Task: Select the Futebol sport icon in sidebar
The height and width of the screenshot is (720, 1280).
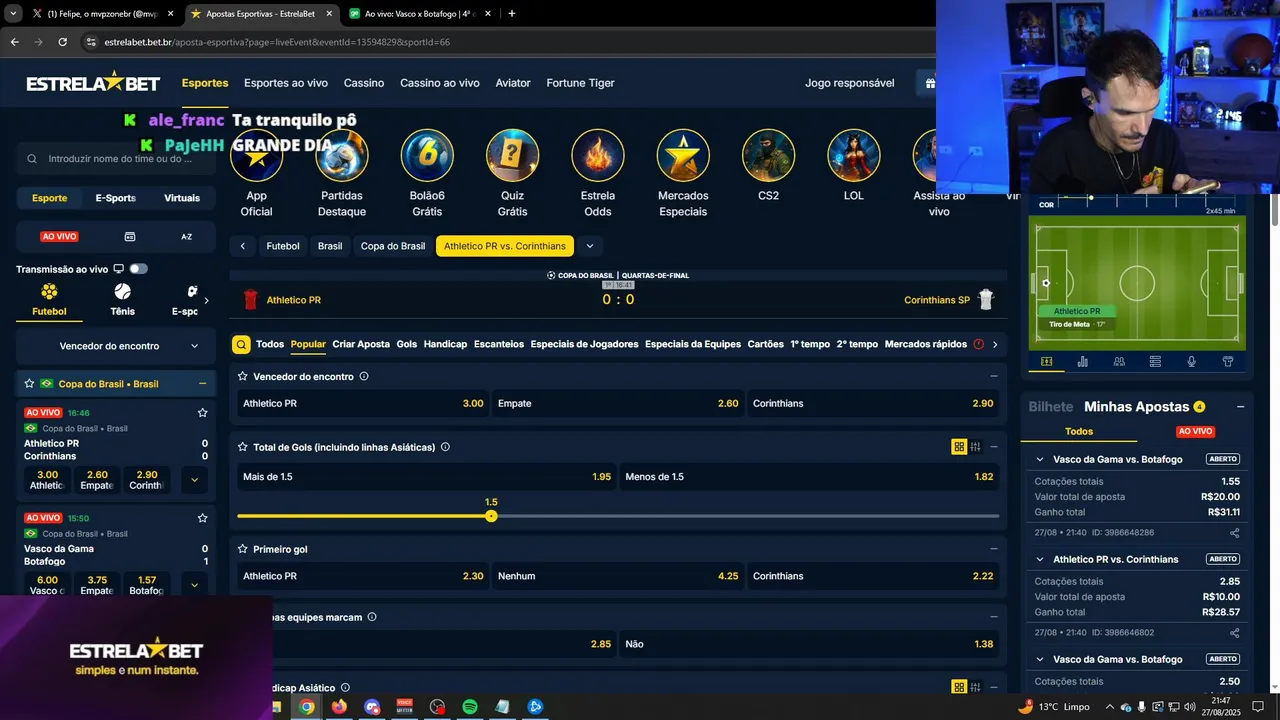Action: 49,292
